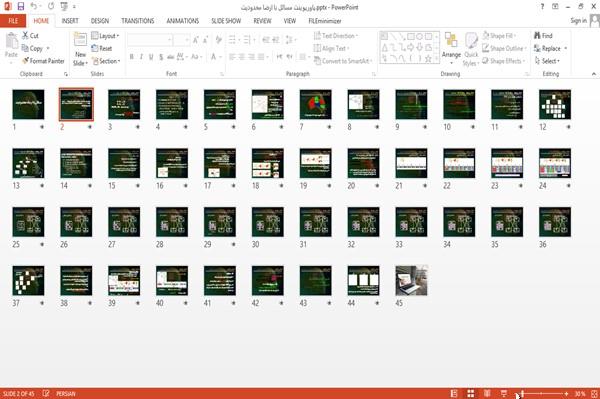The height and width of the screenshot is (399, 600).
Task: Click the New Slide icon
Action: click(80, 40)
